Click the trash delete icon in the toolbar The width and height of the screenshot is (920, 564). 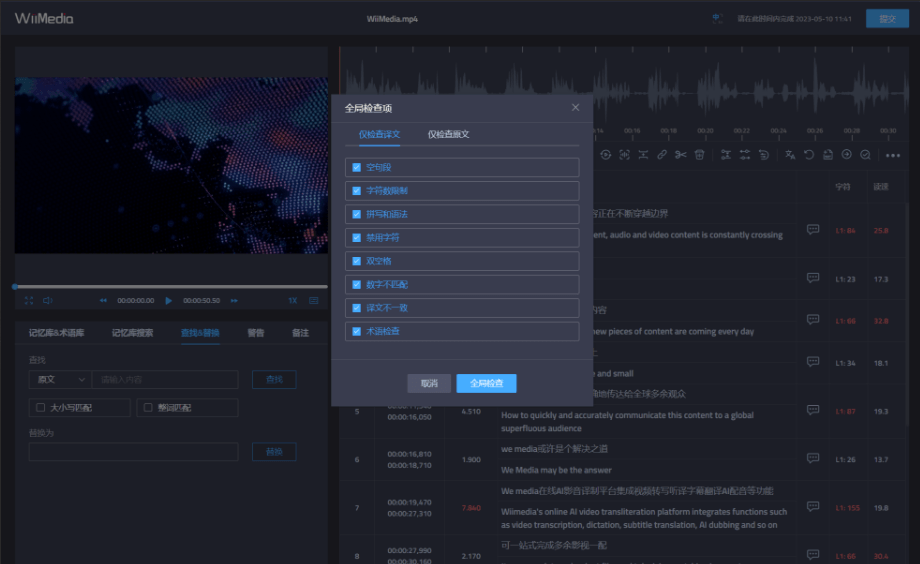pyautogui.click(x=699, y=154)
